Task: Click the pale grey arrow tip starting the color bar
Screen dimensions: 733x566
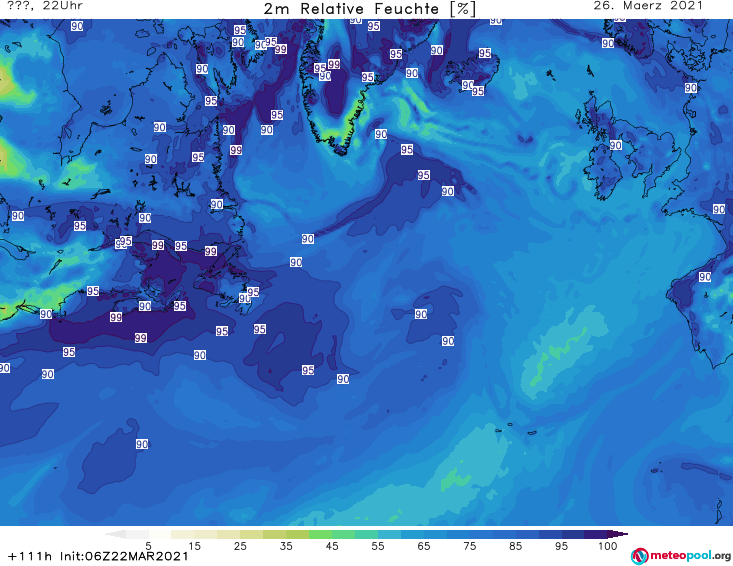Action: tap(115, 534)
